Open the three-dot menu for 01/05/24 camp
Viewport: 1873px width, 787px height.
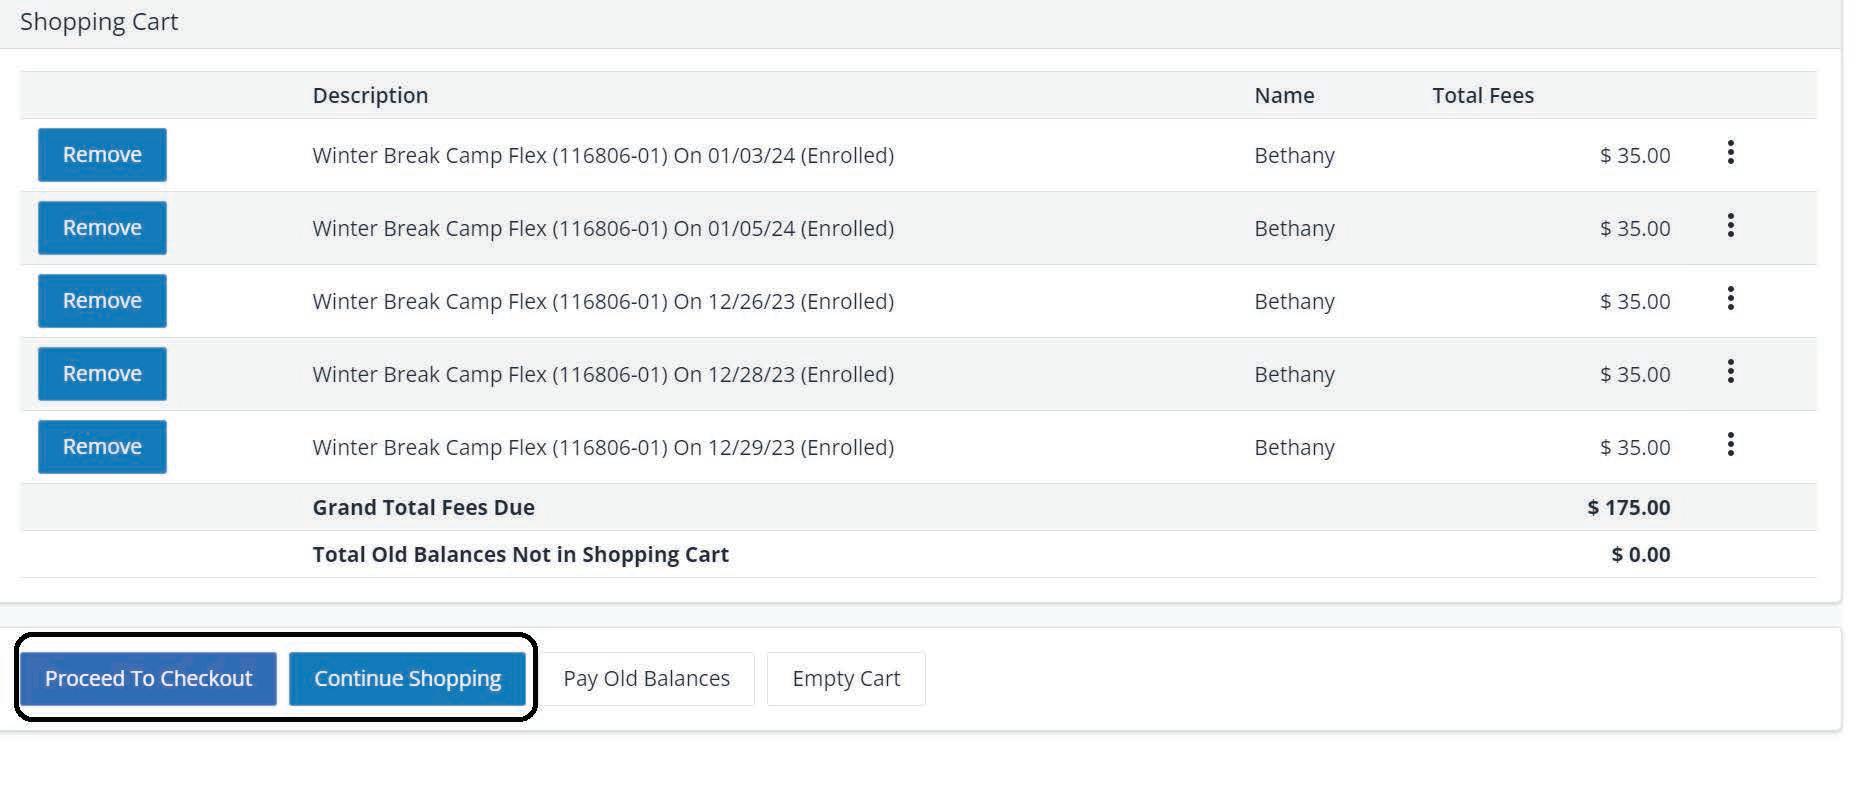(x=1730, y=226)
